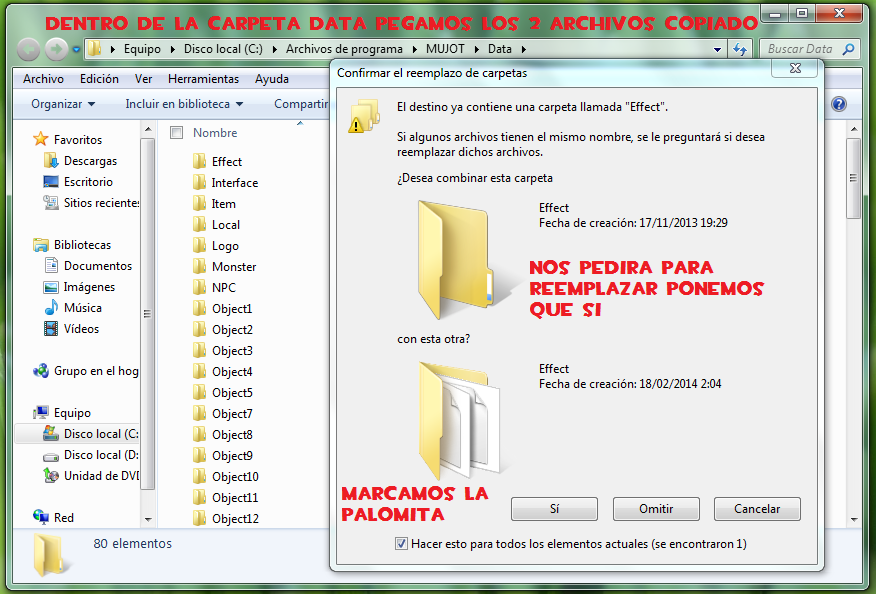Open the blue Ayuda help icon

(x=838, y=103)
